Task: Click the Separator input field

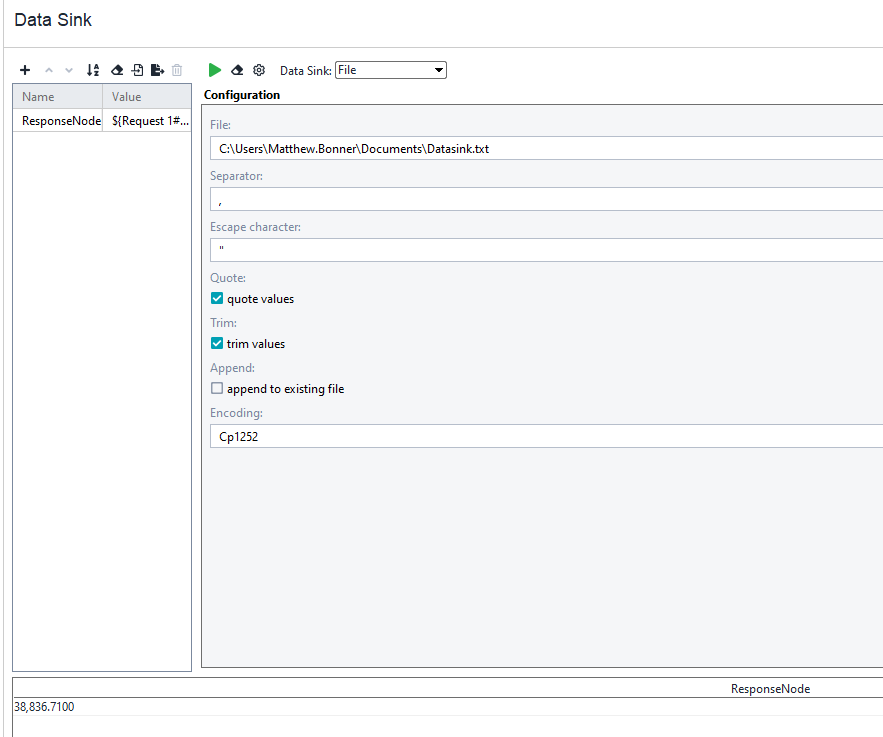Action: pos(546,199)
